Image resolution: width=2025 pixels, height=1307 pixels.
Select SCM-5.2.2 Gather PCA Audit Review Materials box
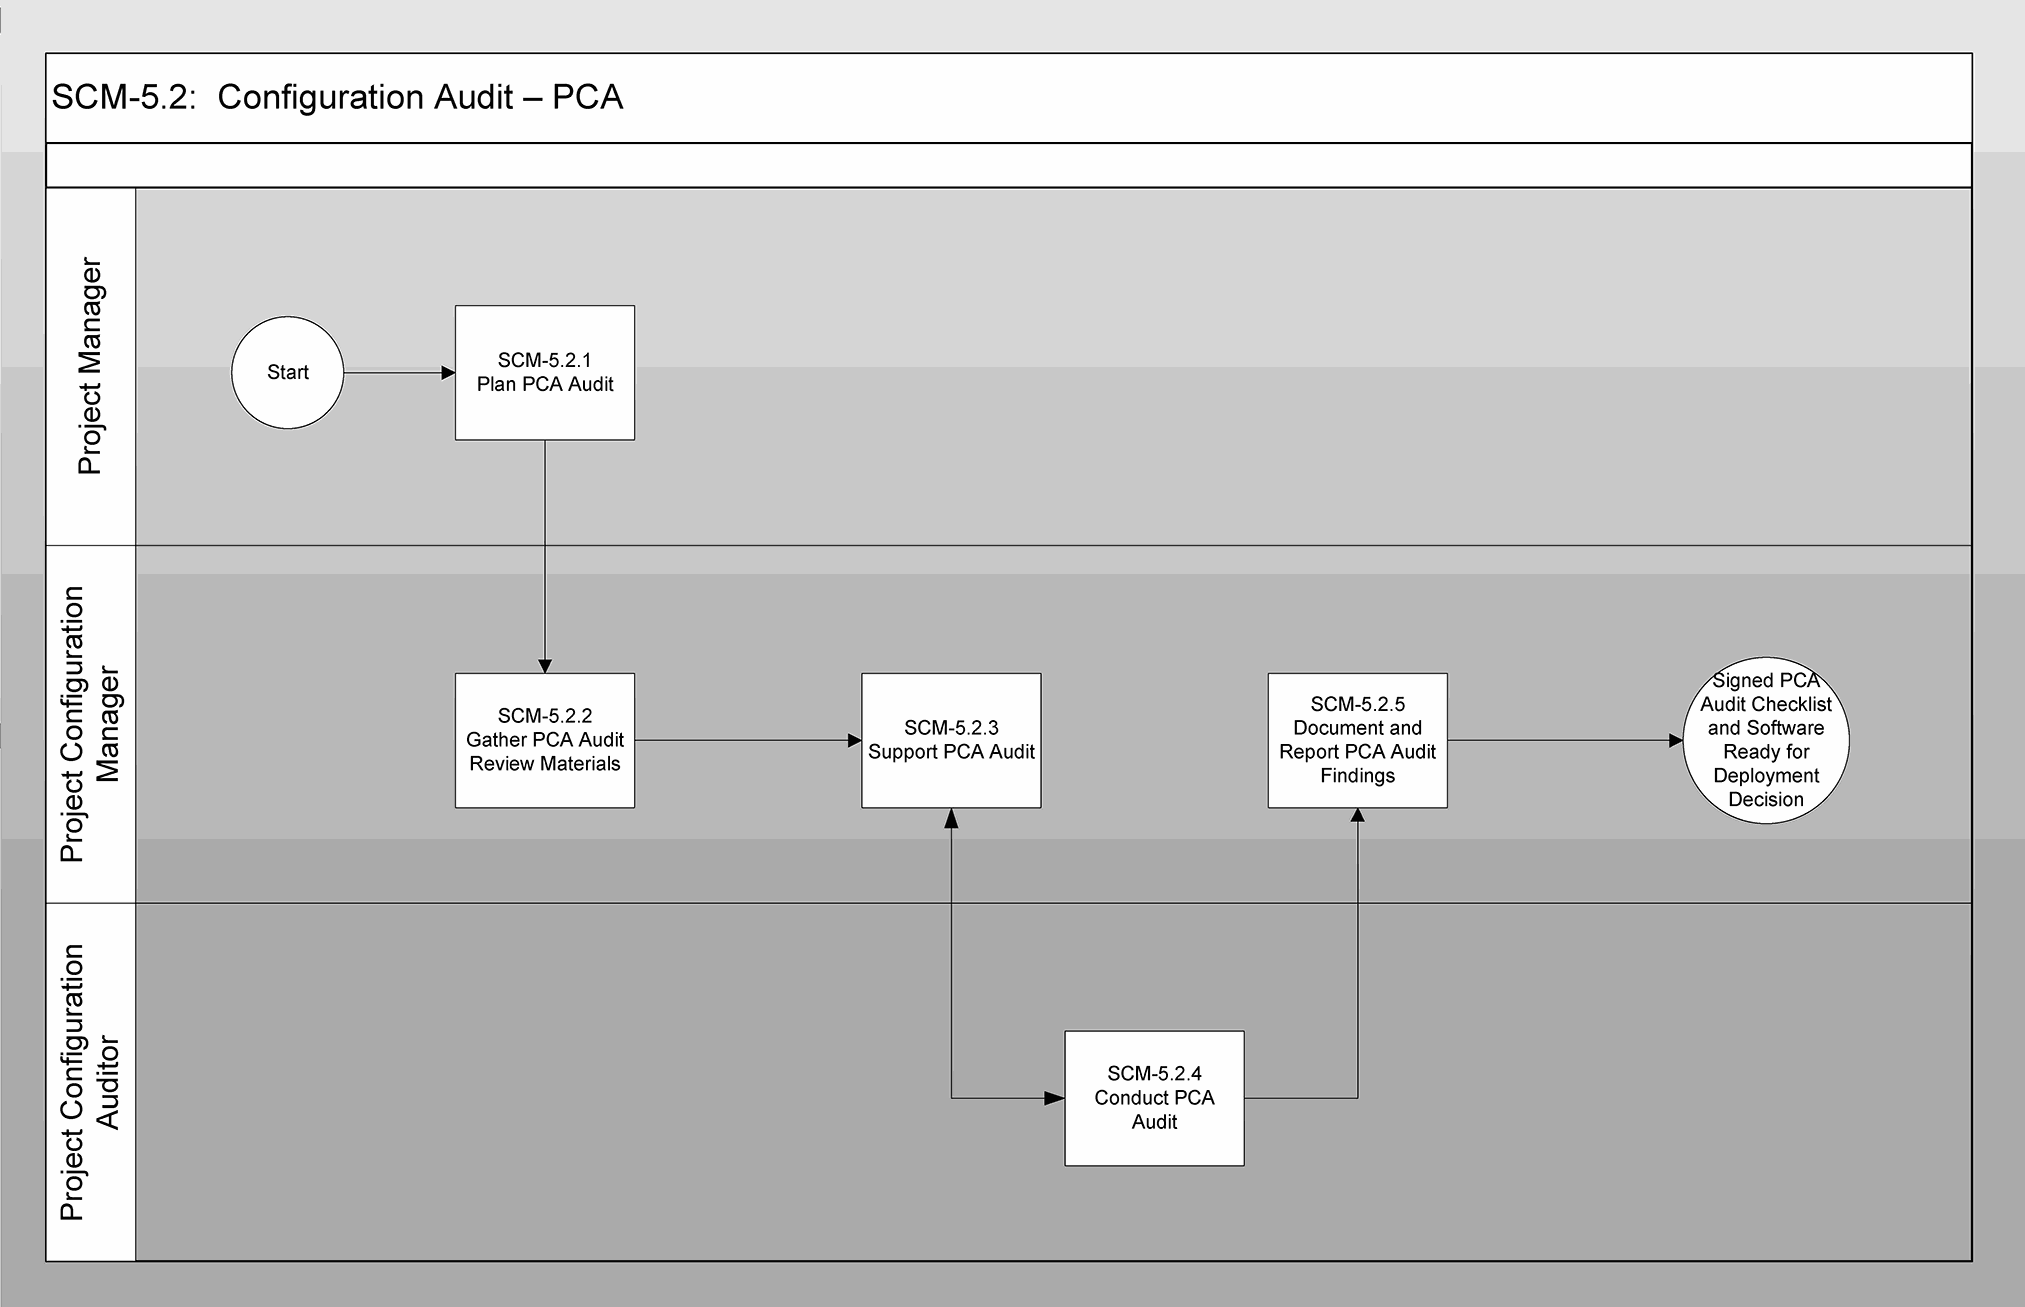point(544,740)
